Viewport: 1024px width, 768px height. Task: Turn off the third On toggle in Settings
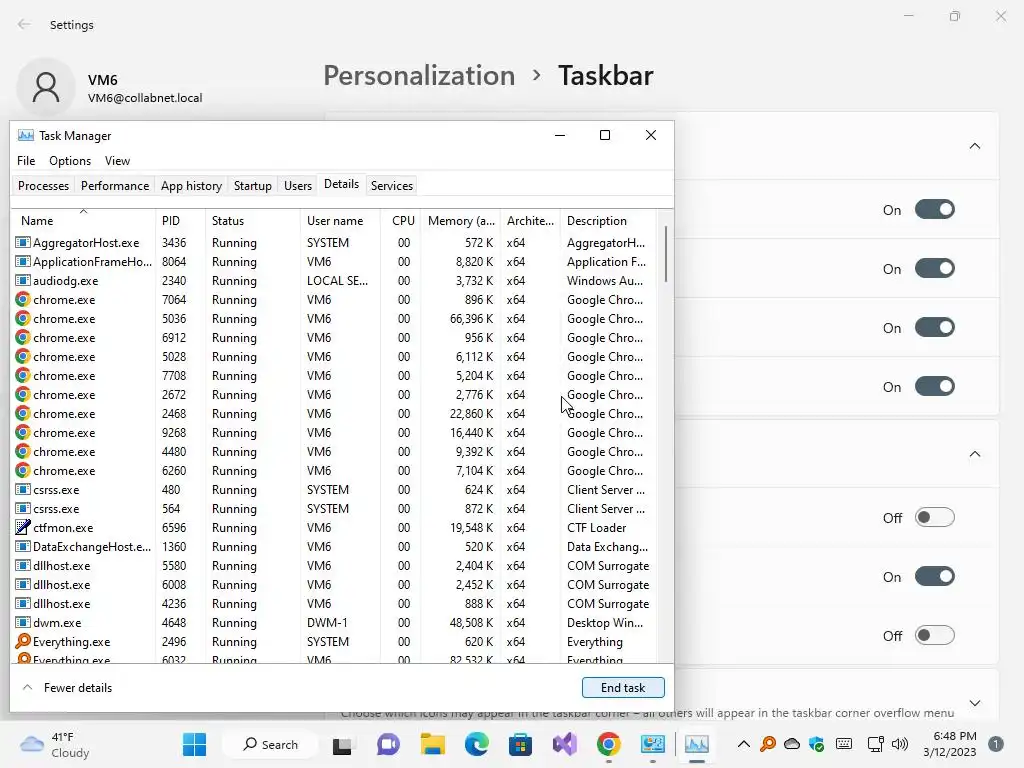pos(935,327)
